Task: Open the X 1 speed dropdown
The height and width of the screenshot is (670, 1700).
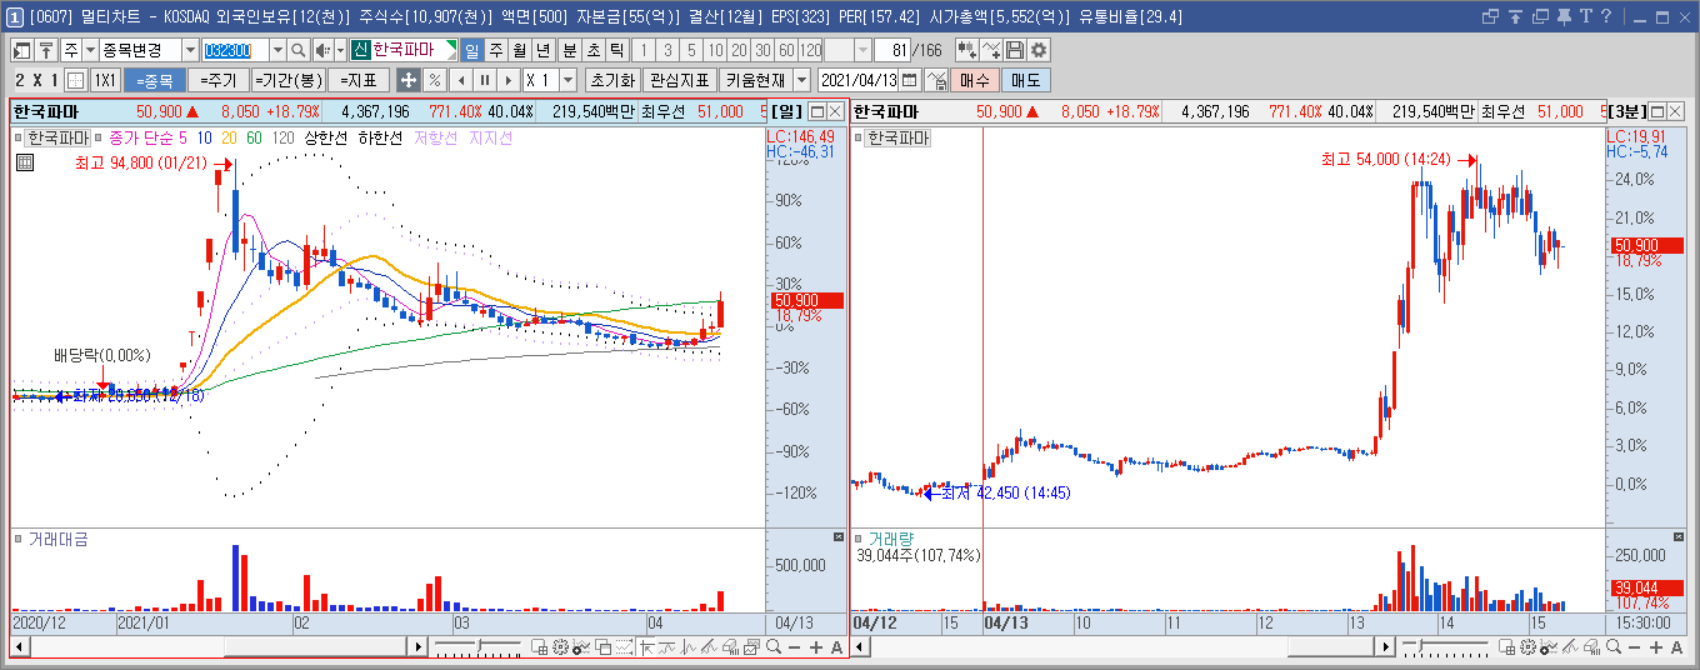Action: click(x=568, y=80)
